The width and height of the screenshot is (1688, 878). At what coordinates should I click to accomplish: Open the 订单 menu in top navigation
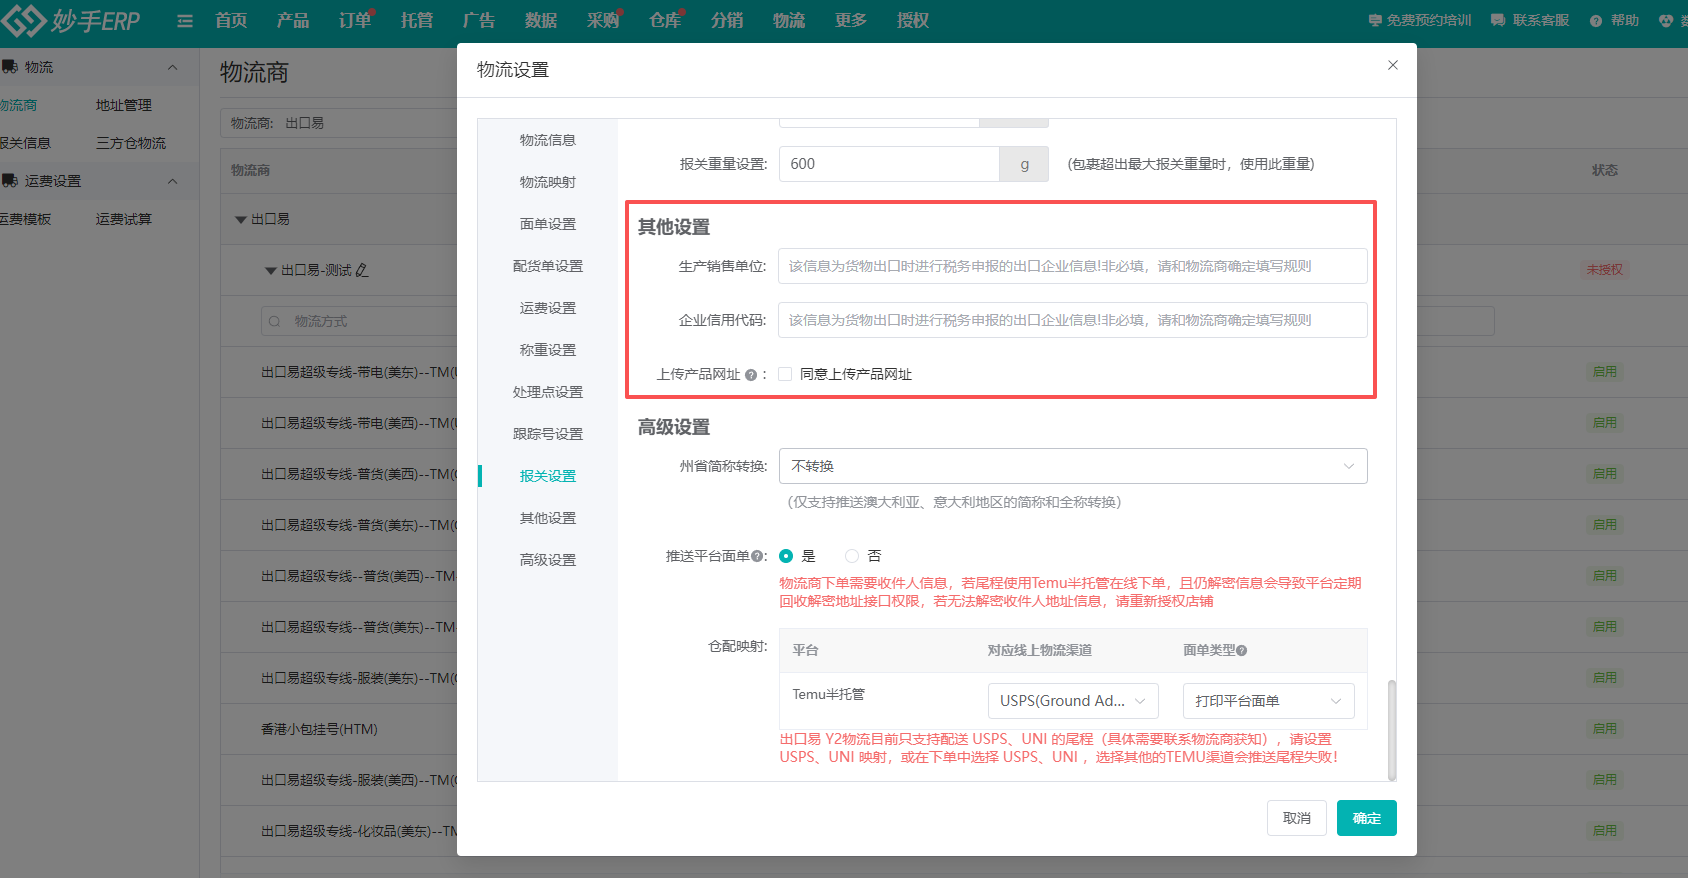pos(354,20)
